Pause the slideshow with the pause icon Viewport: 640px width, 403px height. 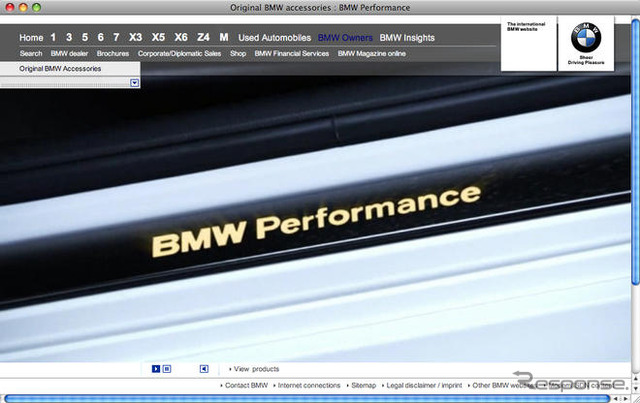(167, 369)
